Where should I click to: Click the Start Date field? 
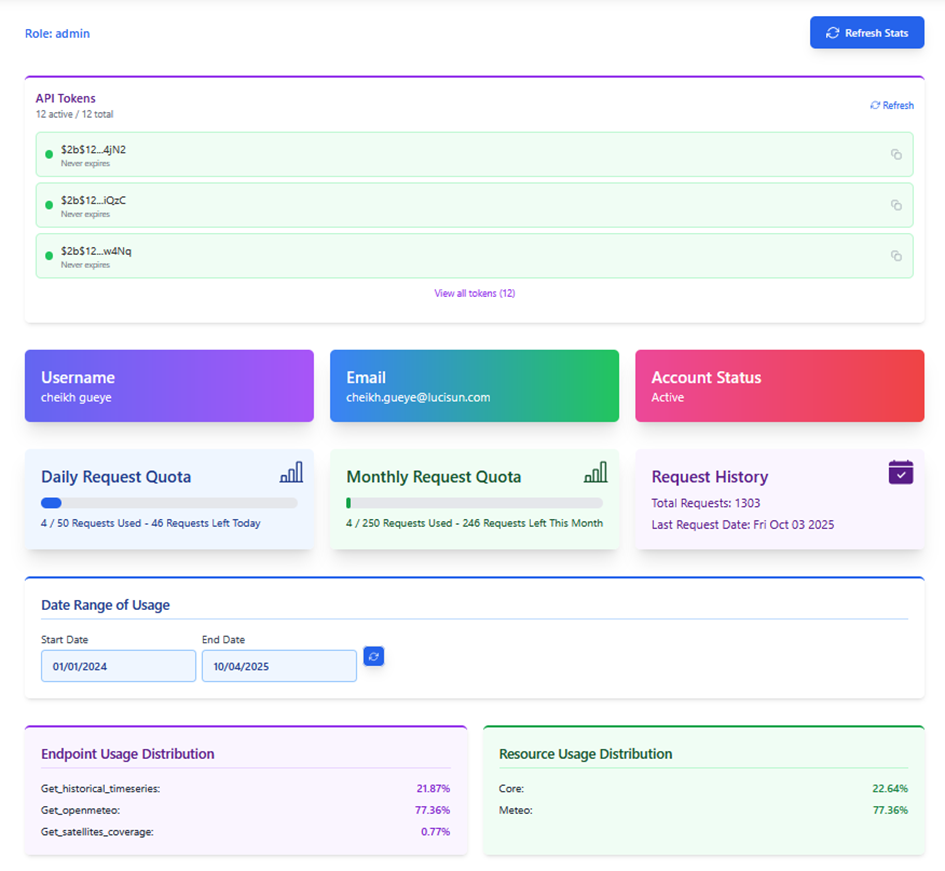[118, 666]
